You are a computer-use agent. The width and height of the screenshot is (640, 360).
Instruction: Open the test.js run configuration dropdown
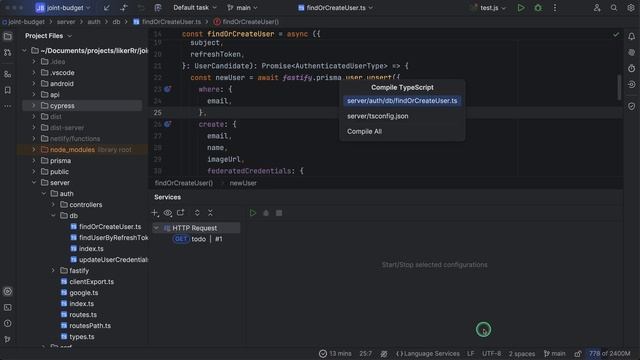[x=489, y=8]
